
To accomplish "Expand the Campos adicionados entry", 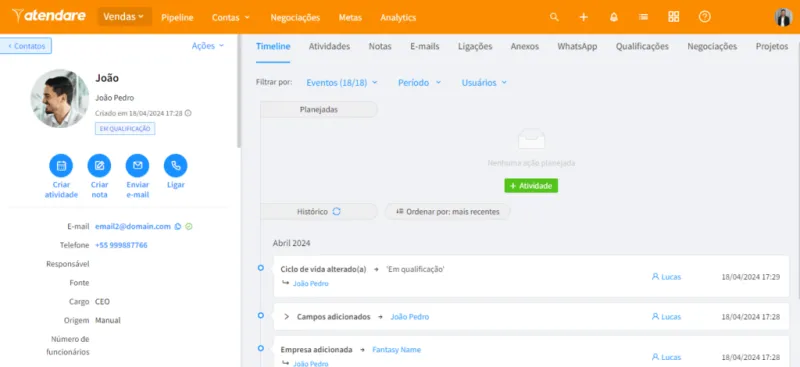I will point(287,316).
